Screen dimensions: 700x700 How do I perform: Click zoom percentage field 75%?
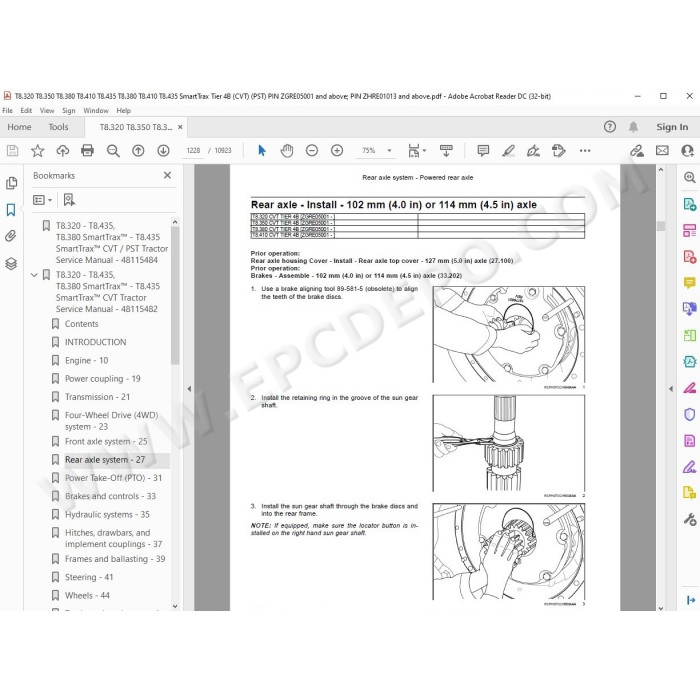click(x=369, y=151)
